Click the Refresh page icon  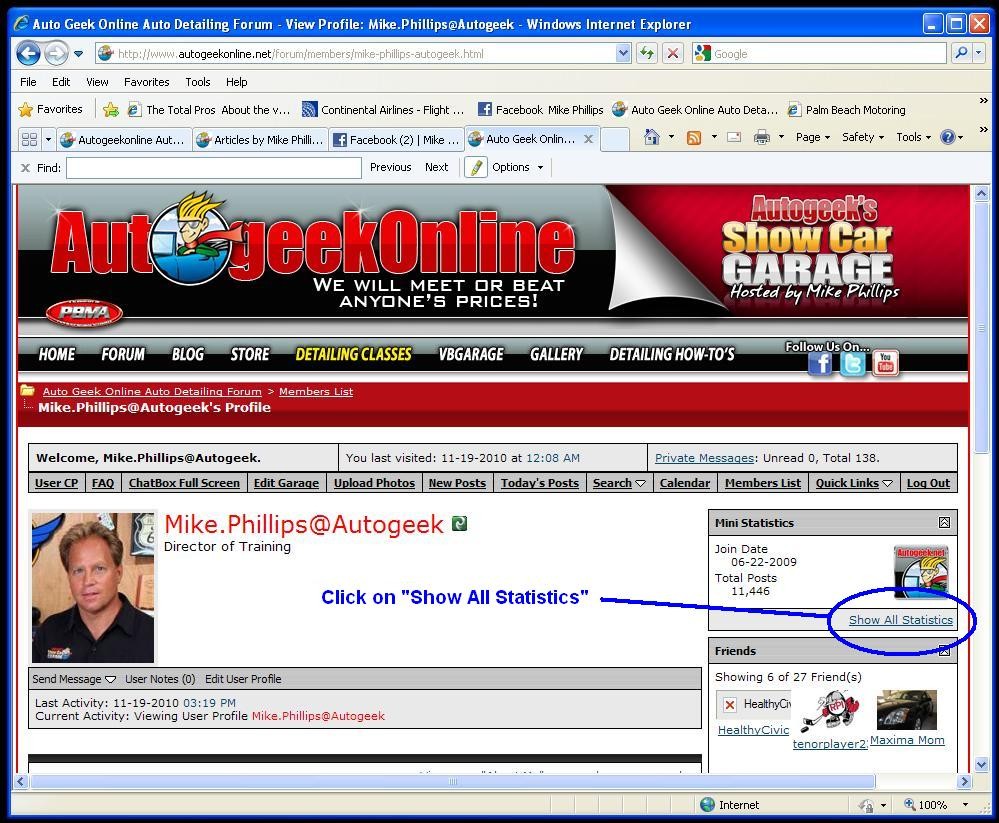[x=647, y=54]
